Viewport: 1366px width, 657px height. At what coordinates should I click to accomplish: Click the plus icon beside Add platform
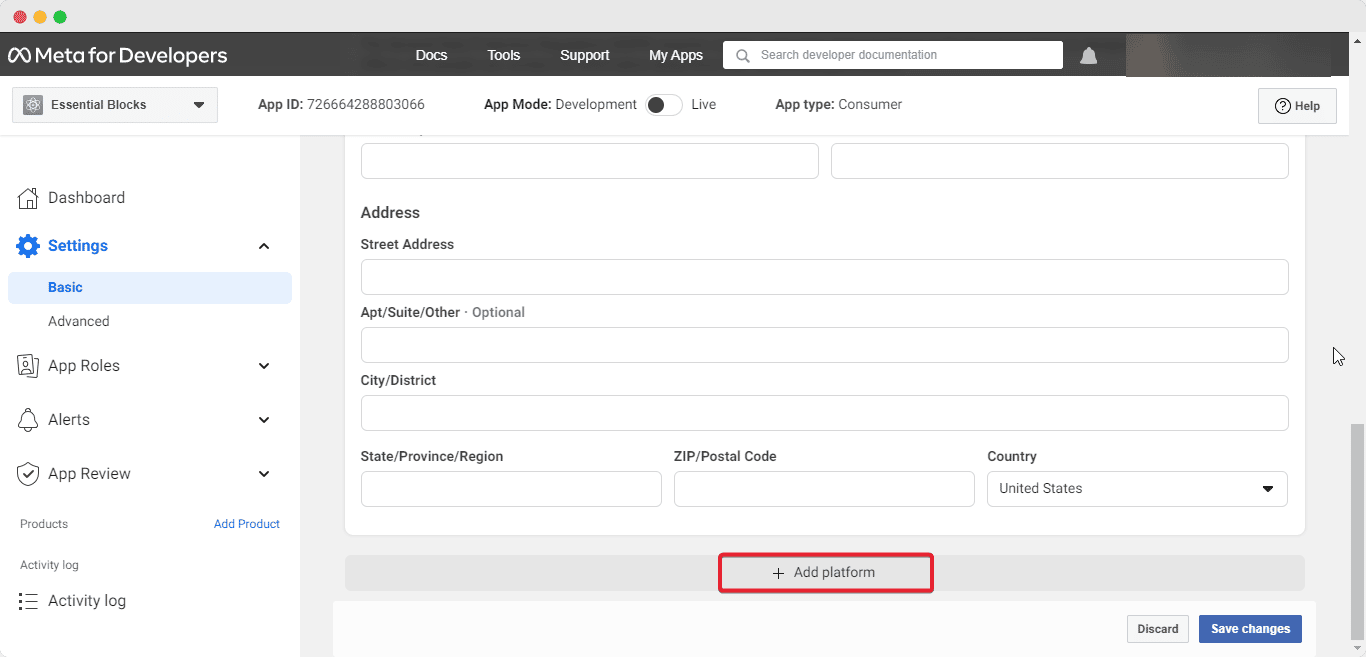[778, 573]
